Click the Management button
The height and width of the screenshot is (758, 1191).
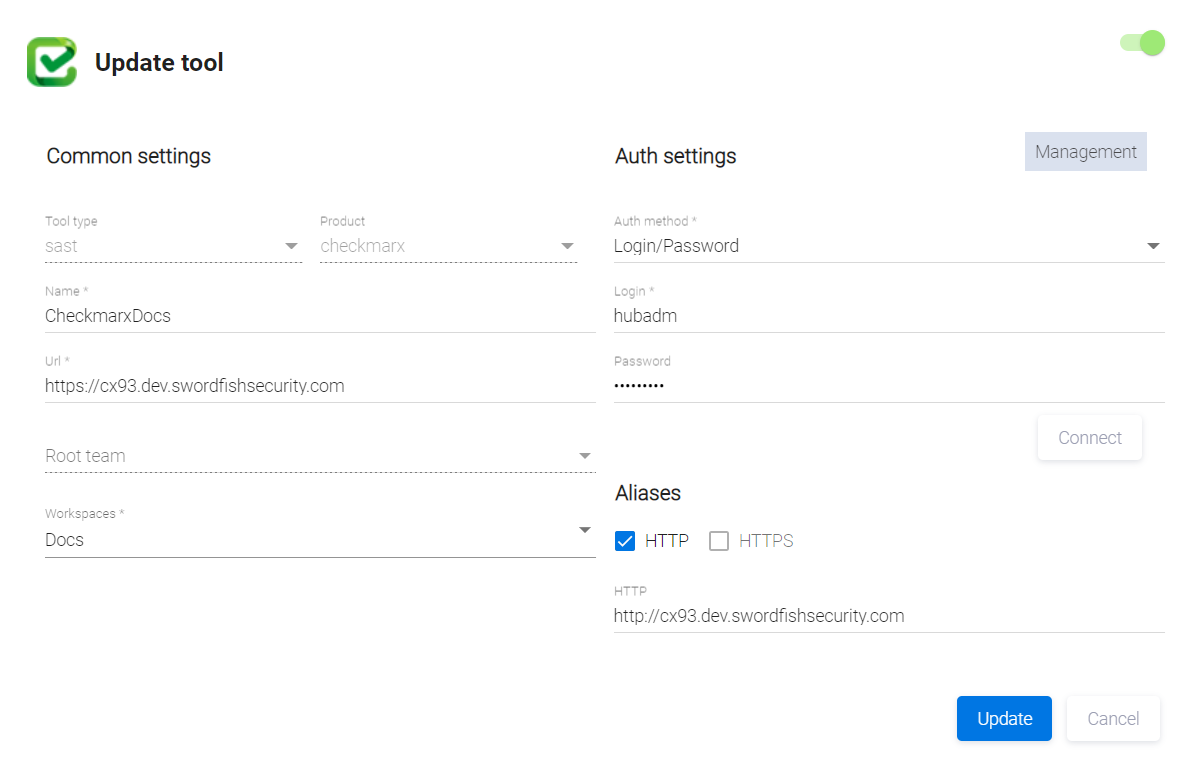[1085, 152]
